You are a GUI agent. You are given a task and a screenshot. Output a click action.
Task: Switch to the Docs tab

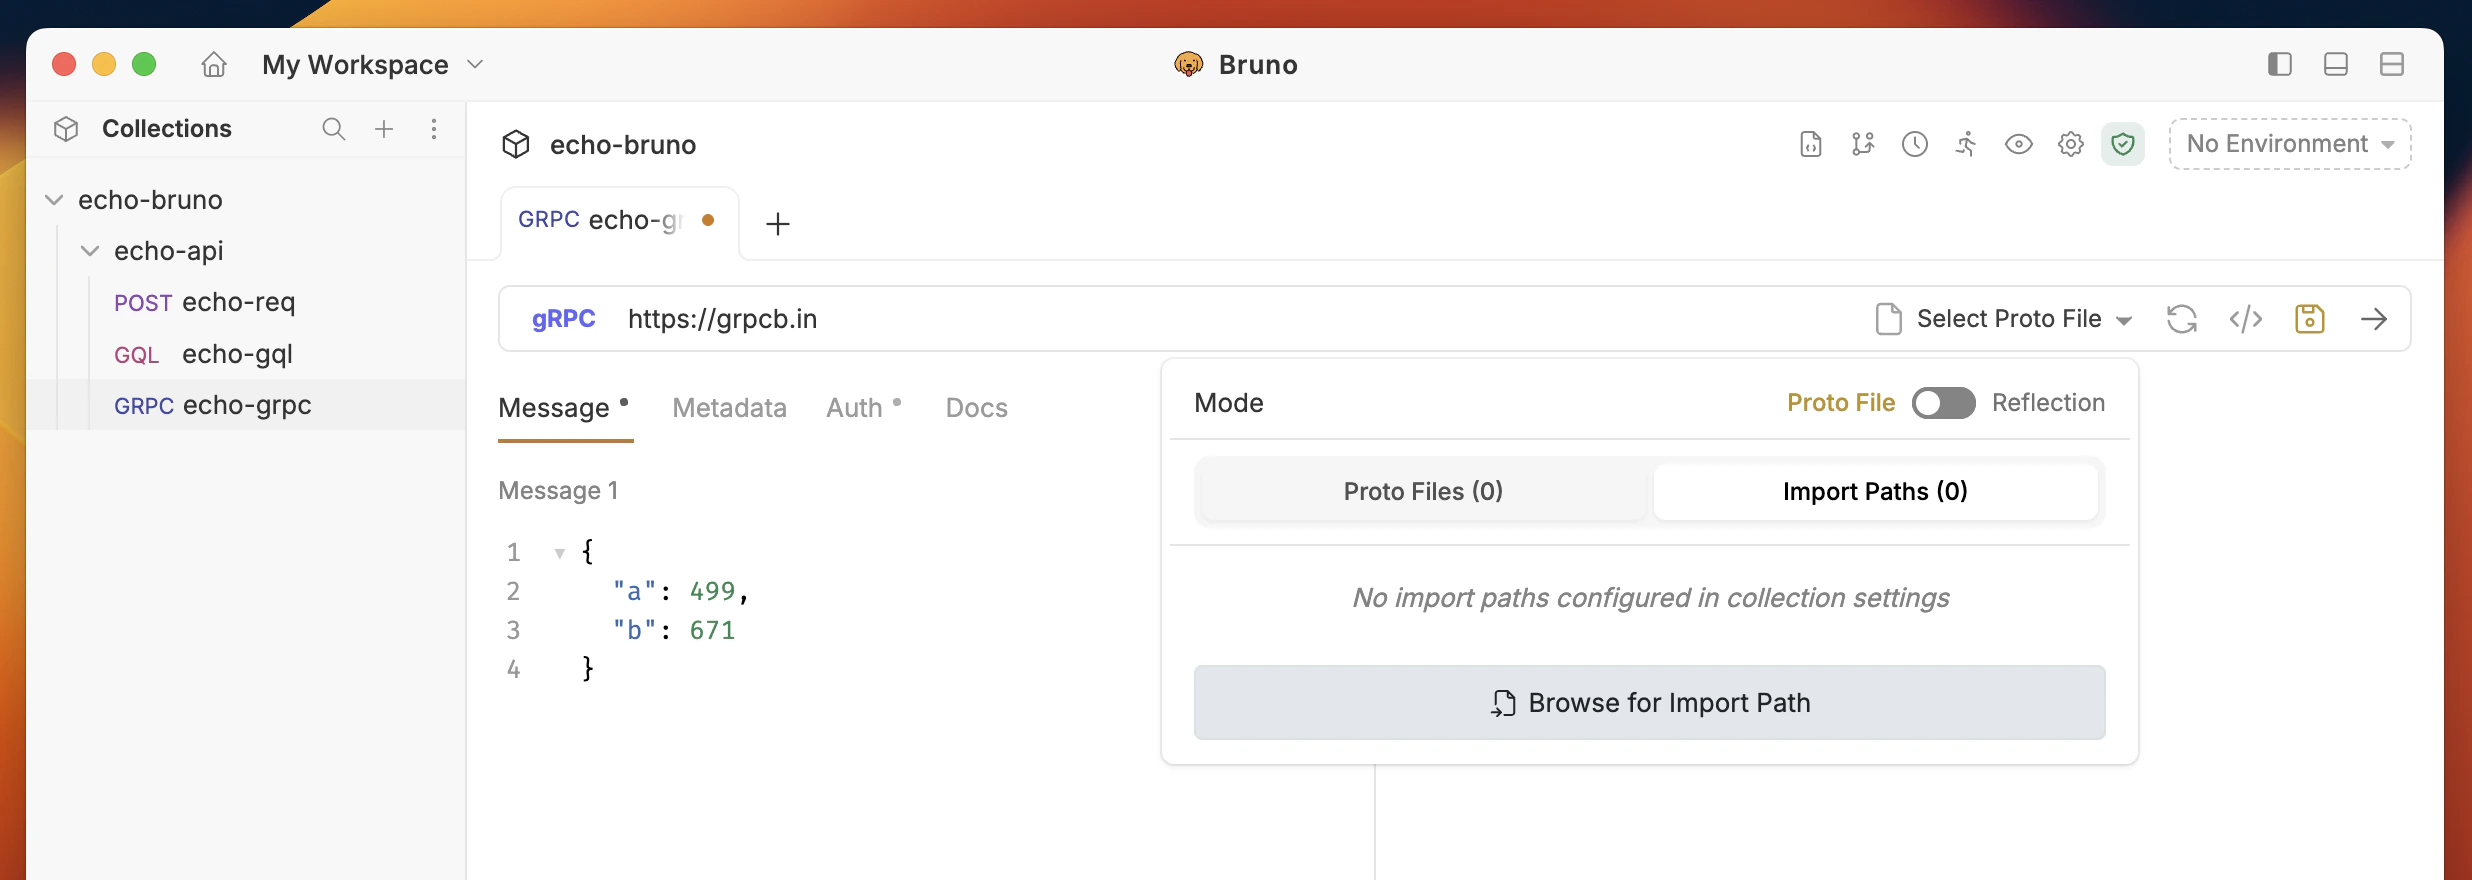976,408
